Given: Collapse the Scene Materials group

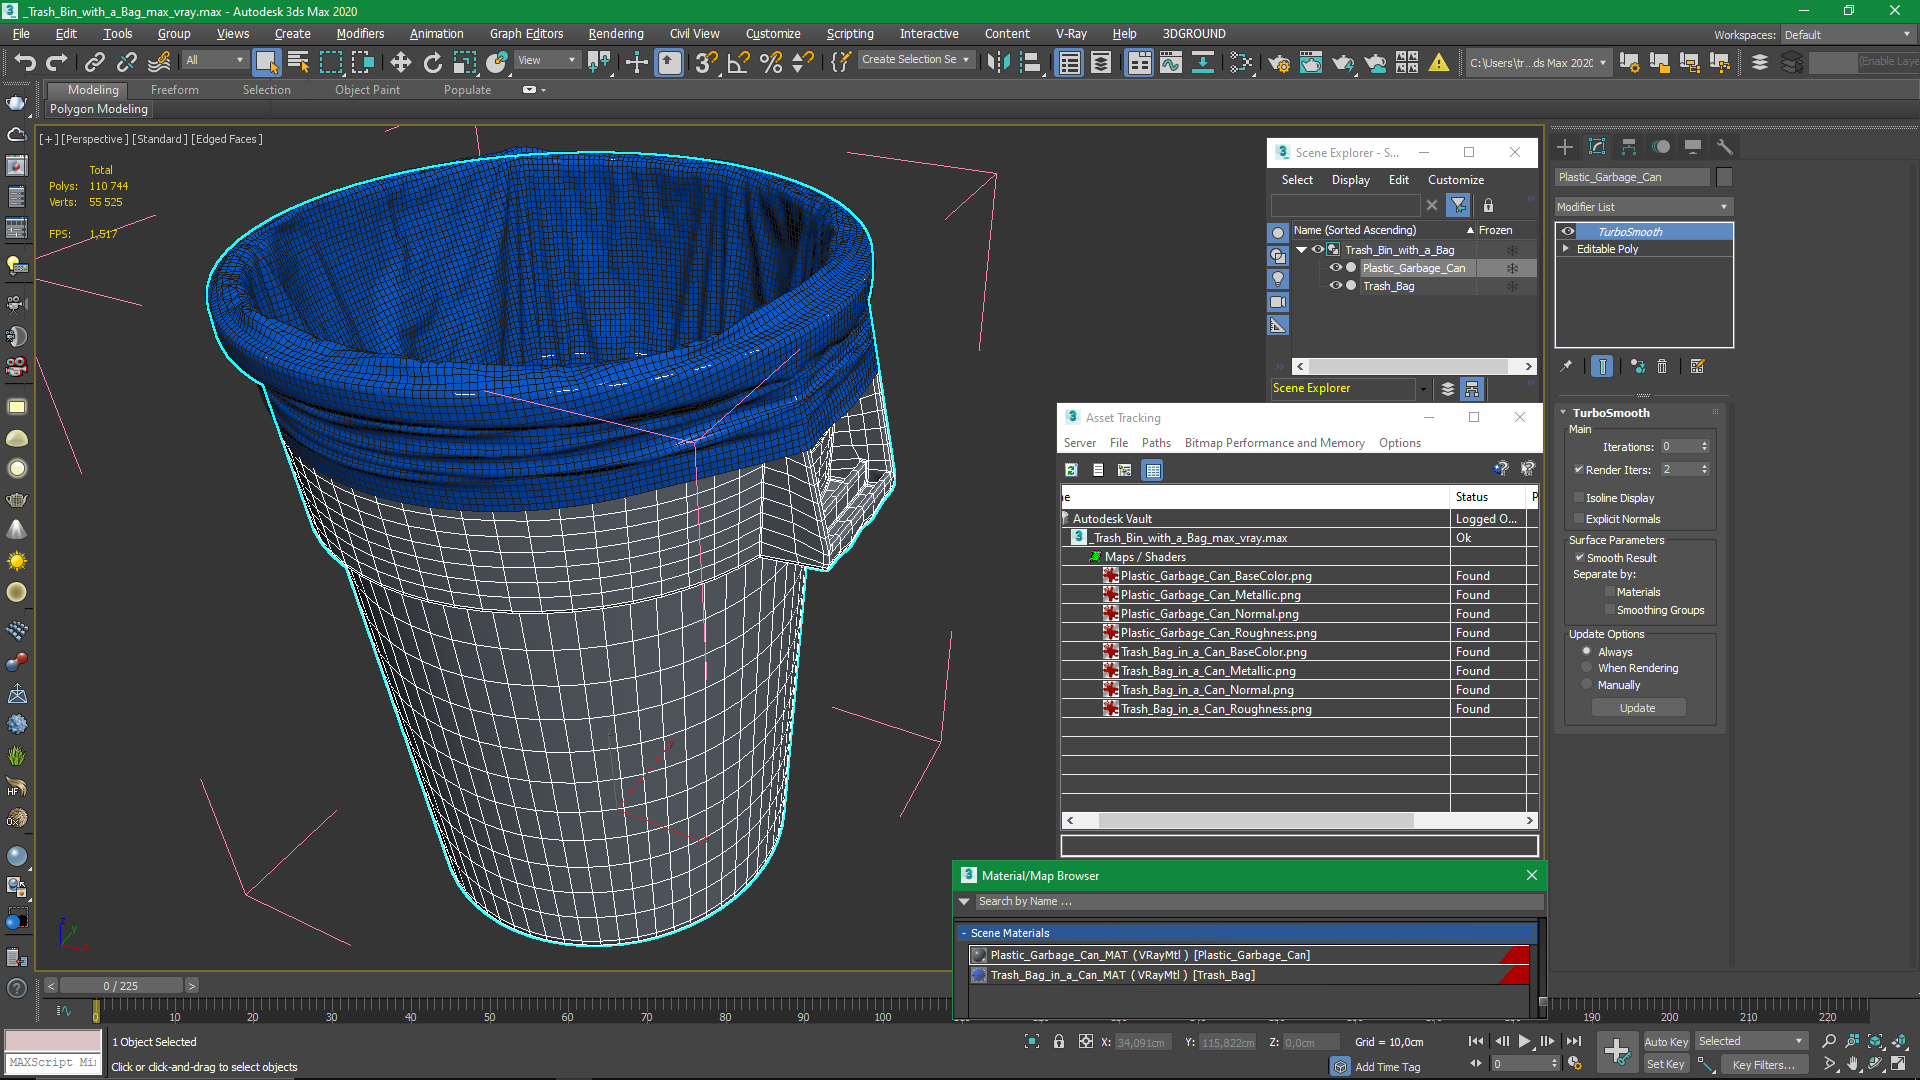Looking at the screenshot, I should 964,933.
